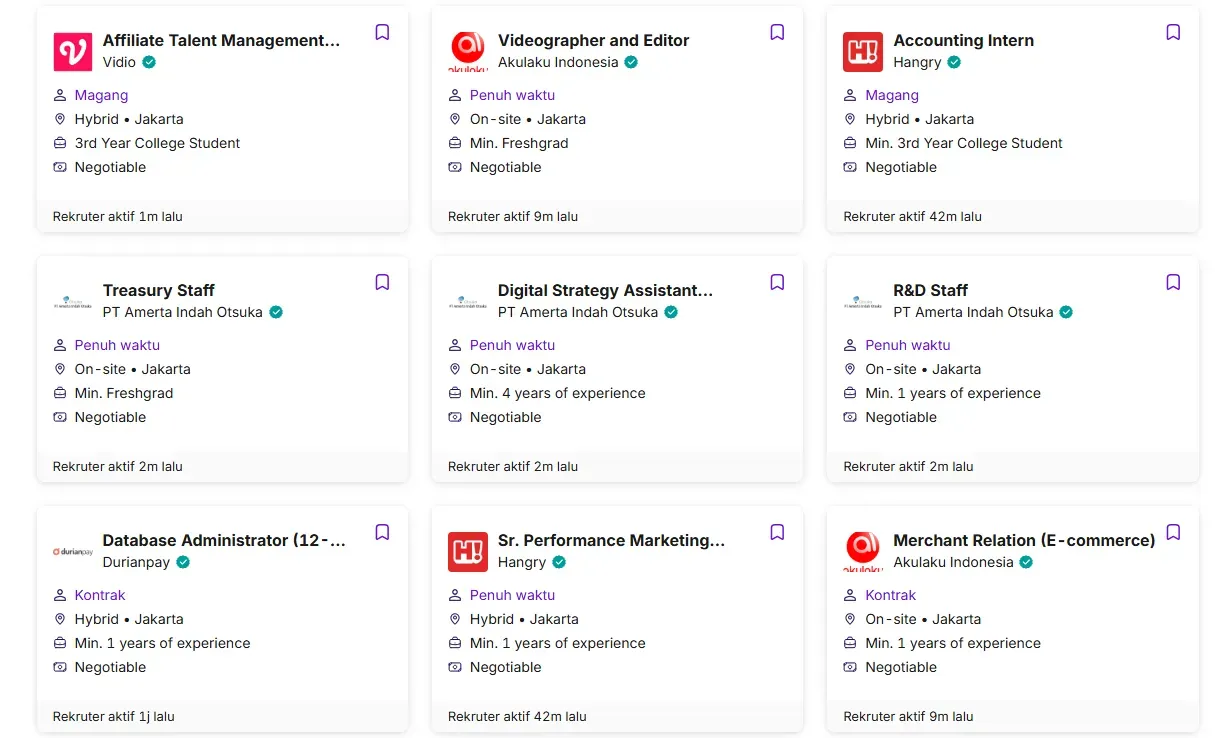The width and height of the screenshot is (1215, 738).
Task: Click the Akulaku logo on Videographer card
Action: pyautogui.click(x=467, y=52)
